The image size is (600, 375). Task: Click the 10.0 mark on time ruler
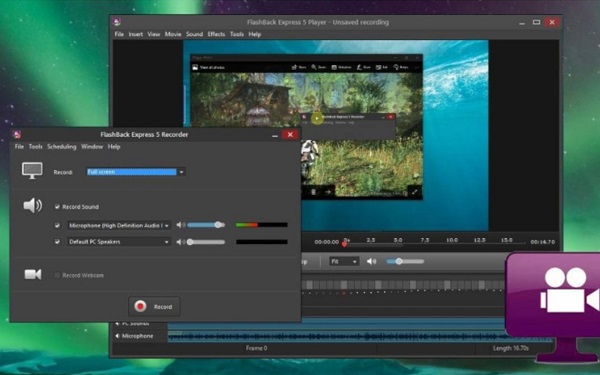point(452,240)
